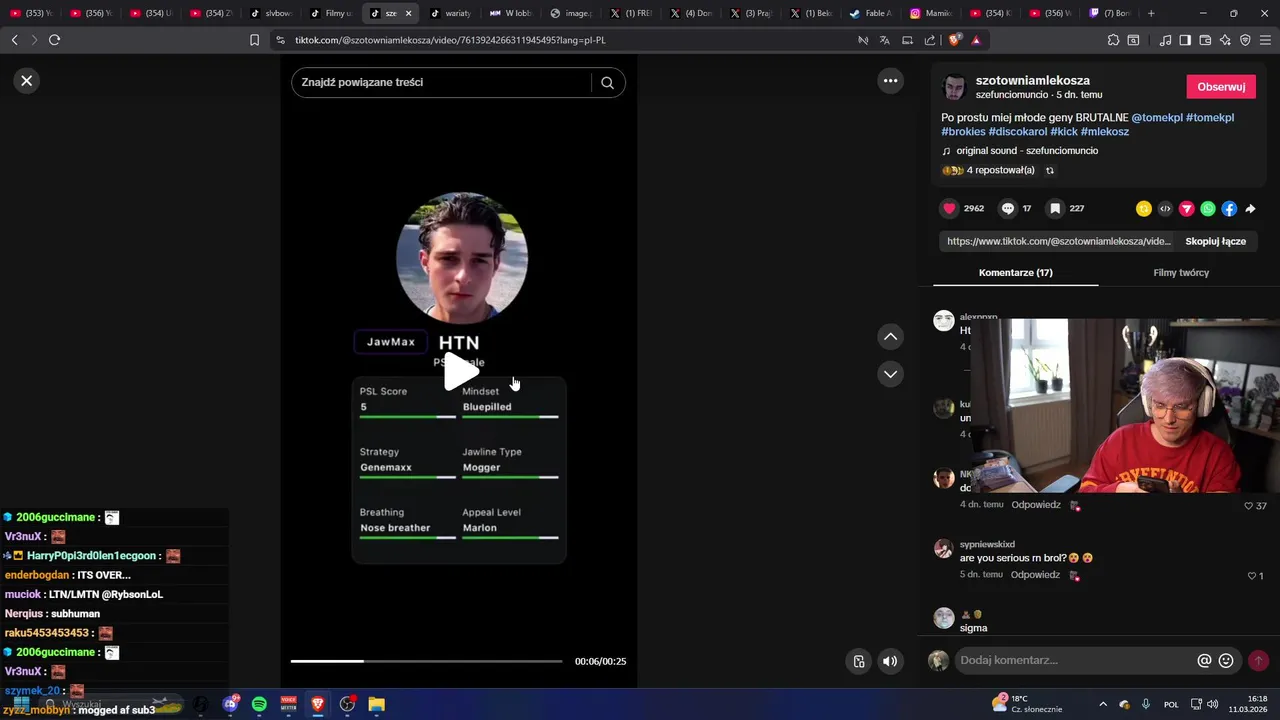The width and height of the screenshot is (1280, 720).
Task: Share to WhatsApp
Action: [x=1208, y=209]
